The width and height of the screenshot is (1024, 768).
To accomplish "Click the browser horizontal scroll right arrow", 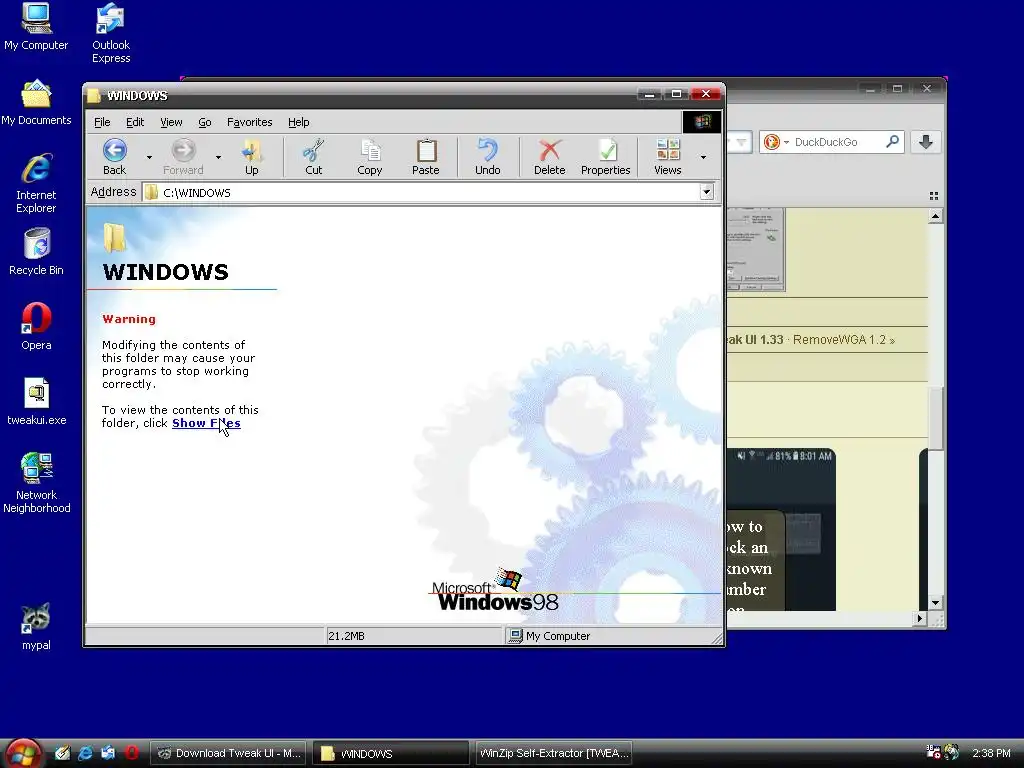I will click(920, 618).
